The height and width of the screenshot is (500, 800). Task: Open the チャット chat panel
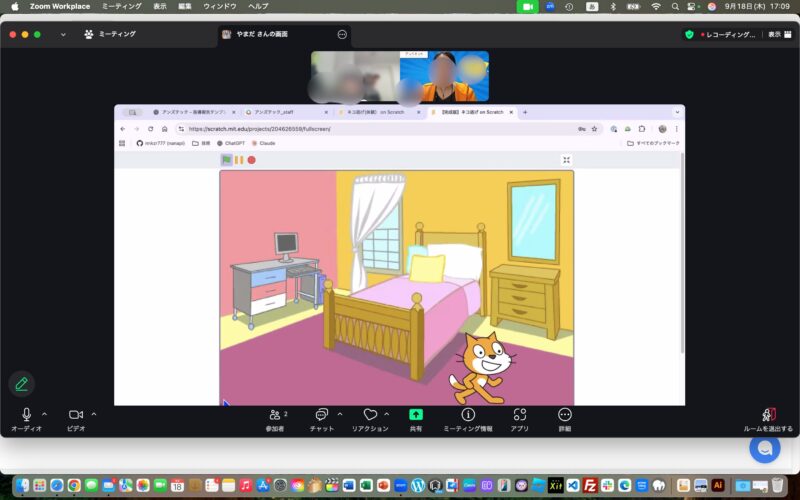[x=322, y=415]
